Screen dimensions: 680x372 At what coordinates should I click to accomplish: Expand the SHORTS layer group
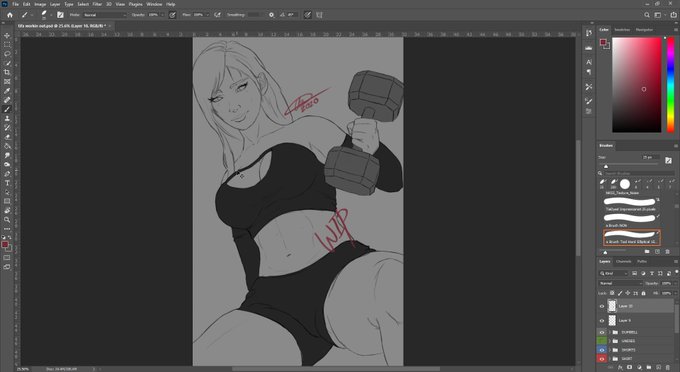(609, 350)
